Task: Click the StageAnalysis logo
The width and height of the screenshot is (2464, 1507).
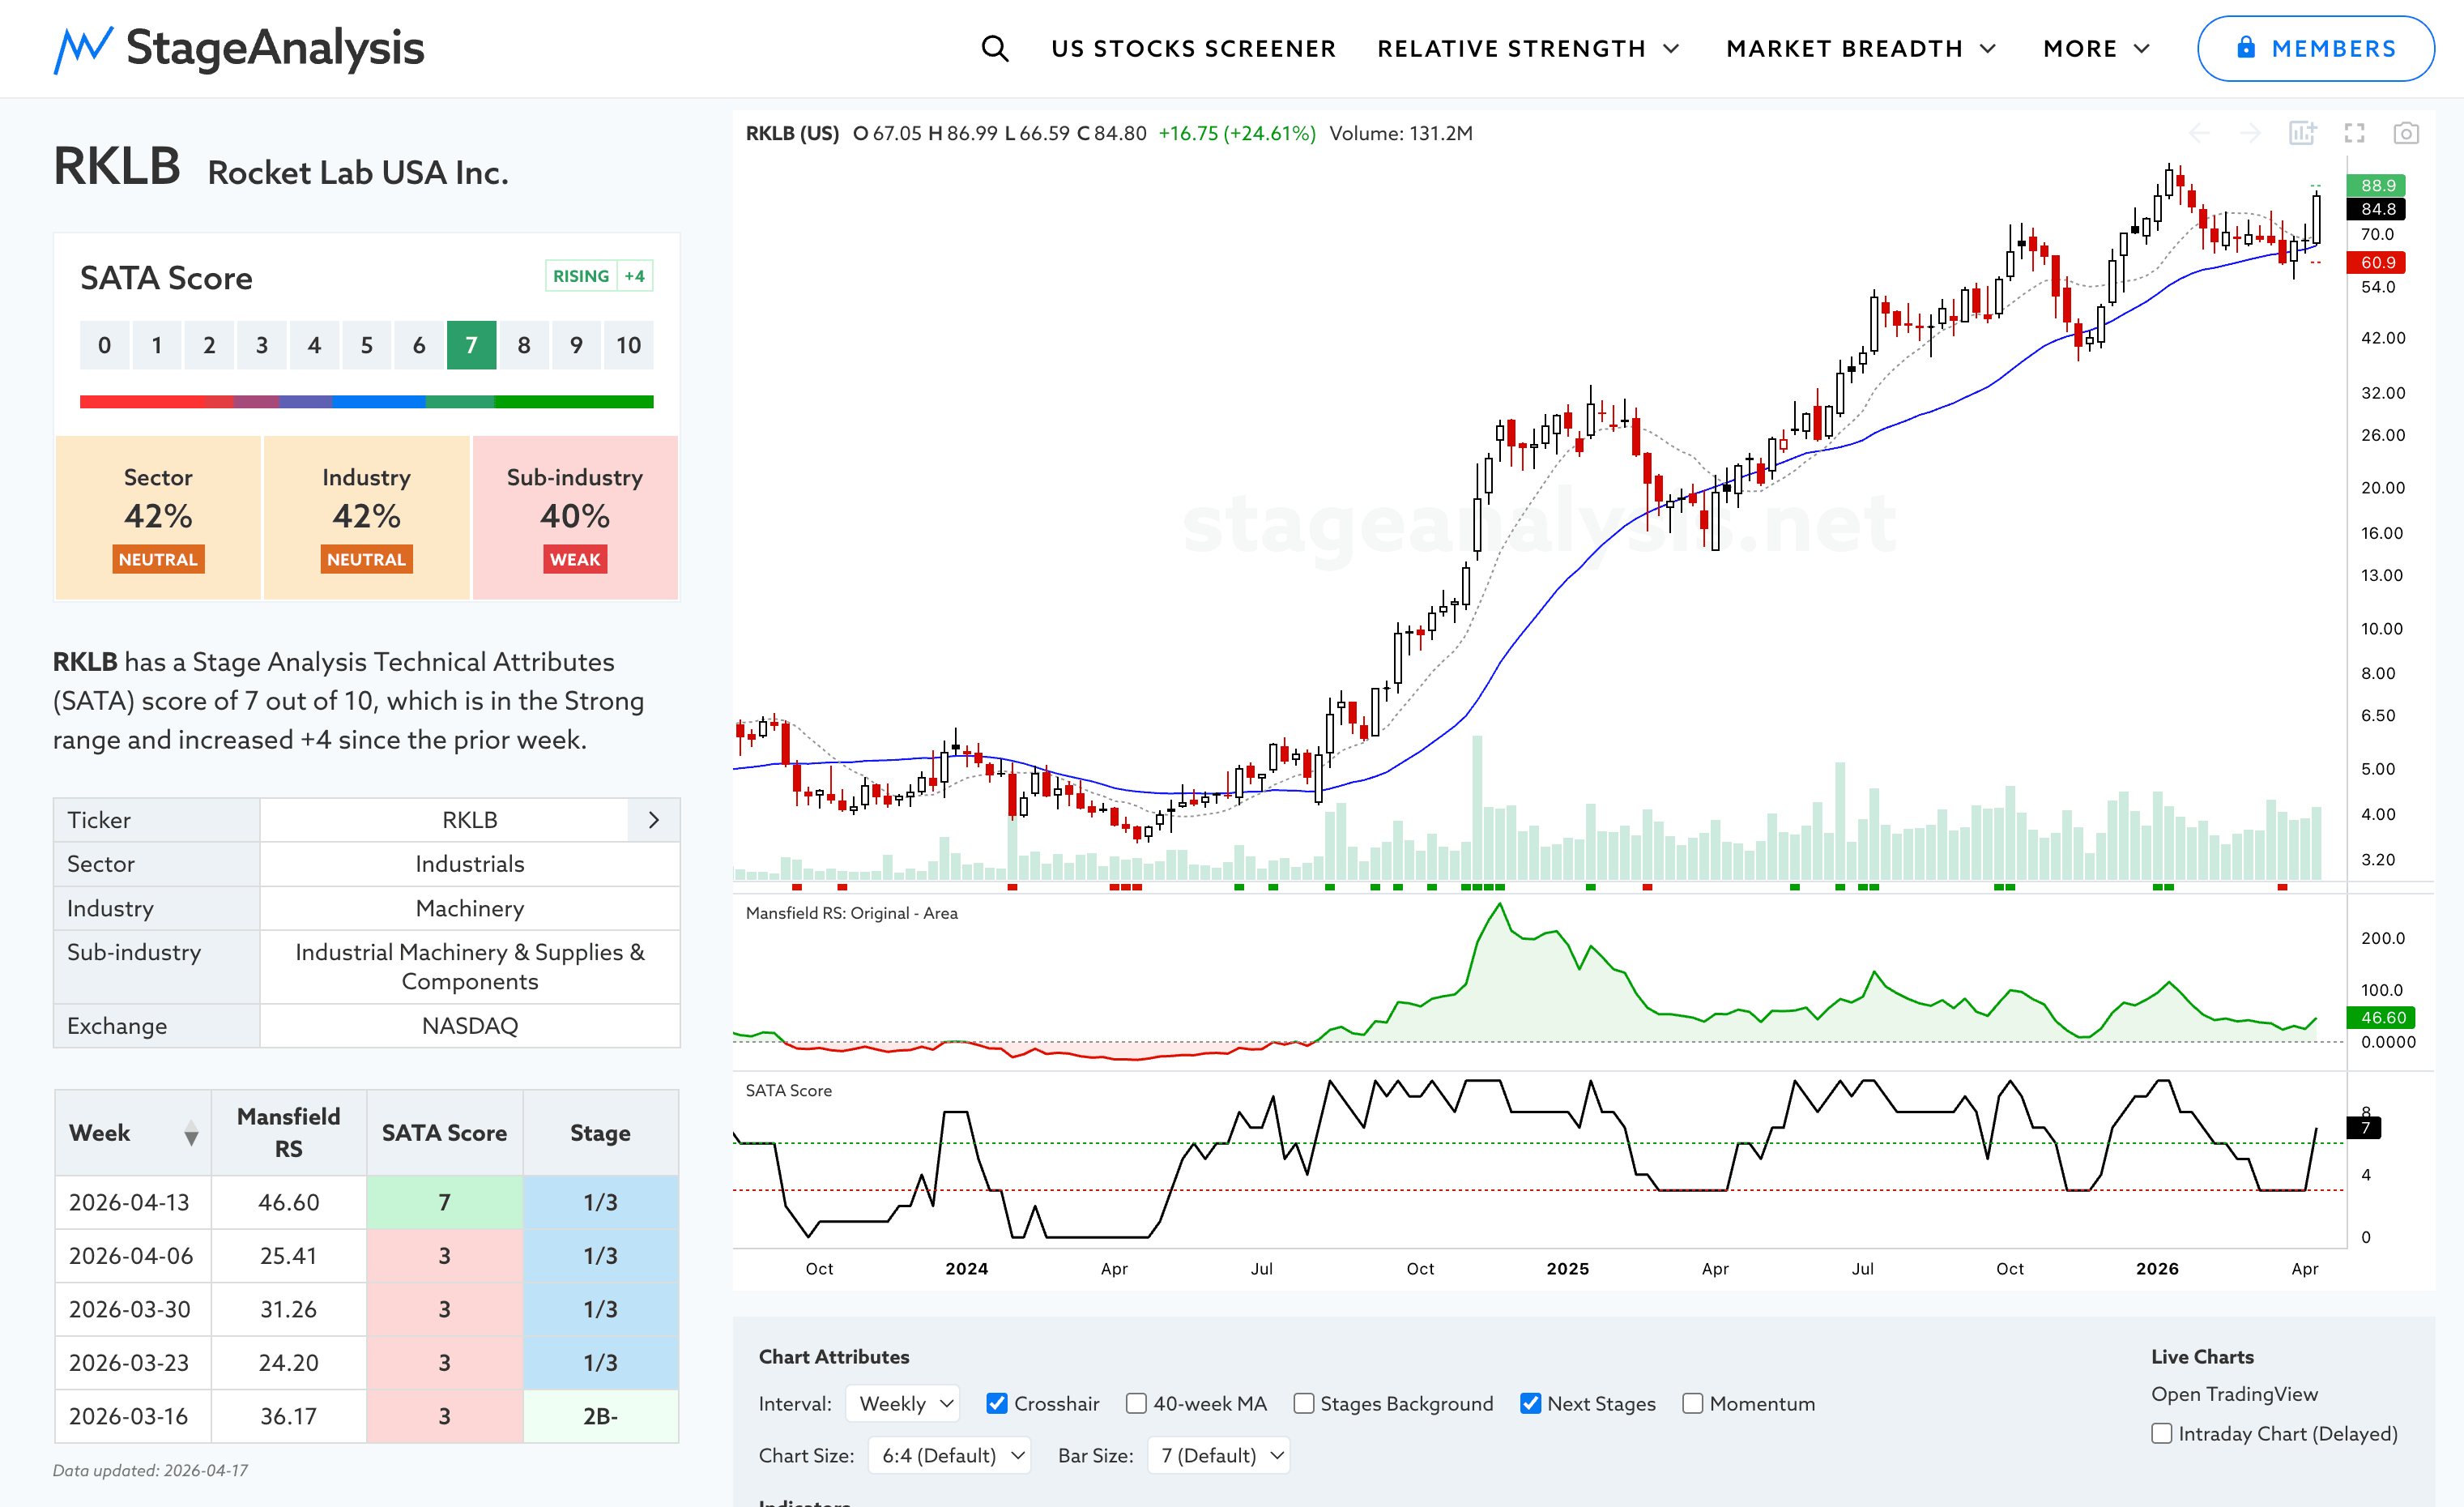Action: point(239,48)
